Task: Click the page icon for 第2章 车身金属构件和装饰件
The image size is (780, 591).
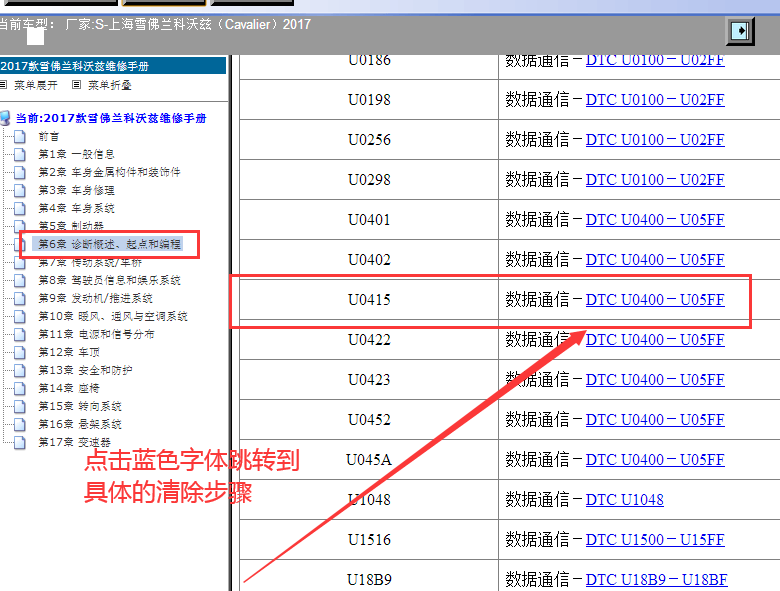Action: coord(20,172)
